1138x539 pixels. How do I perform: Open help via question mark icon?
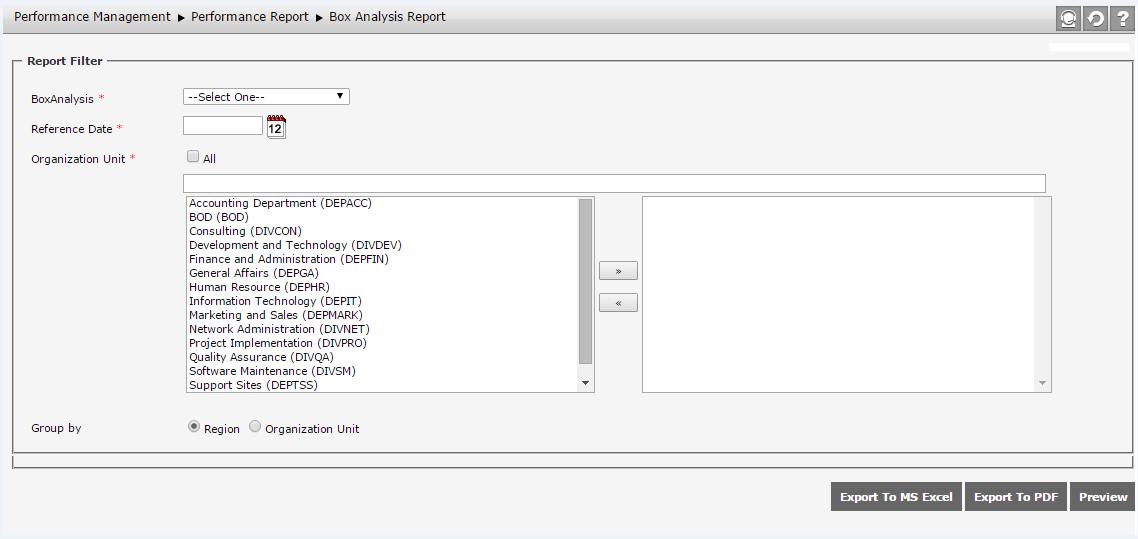pos(1122,19)
